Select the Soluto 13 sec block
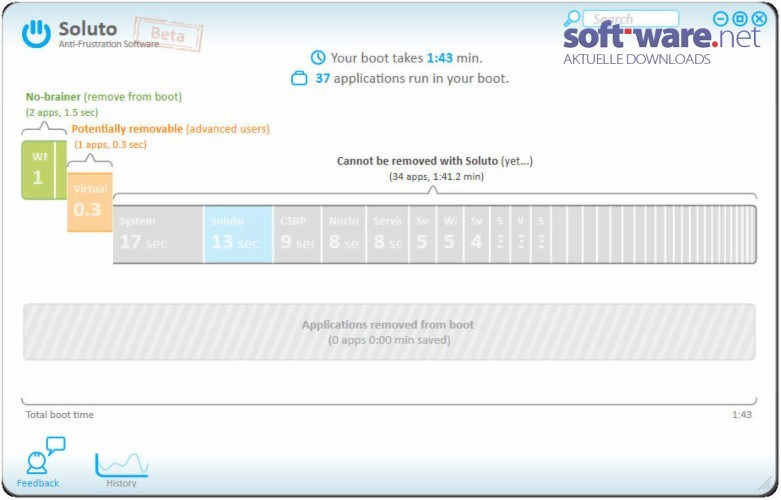781x500 pixels. (238, 234)
